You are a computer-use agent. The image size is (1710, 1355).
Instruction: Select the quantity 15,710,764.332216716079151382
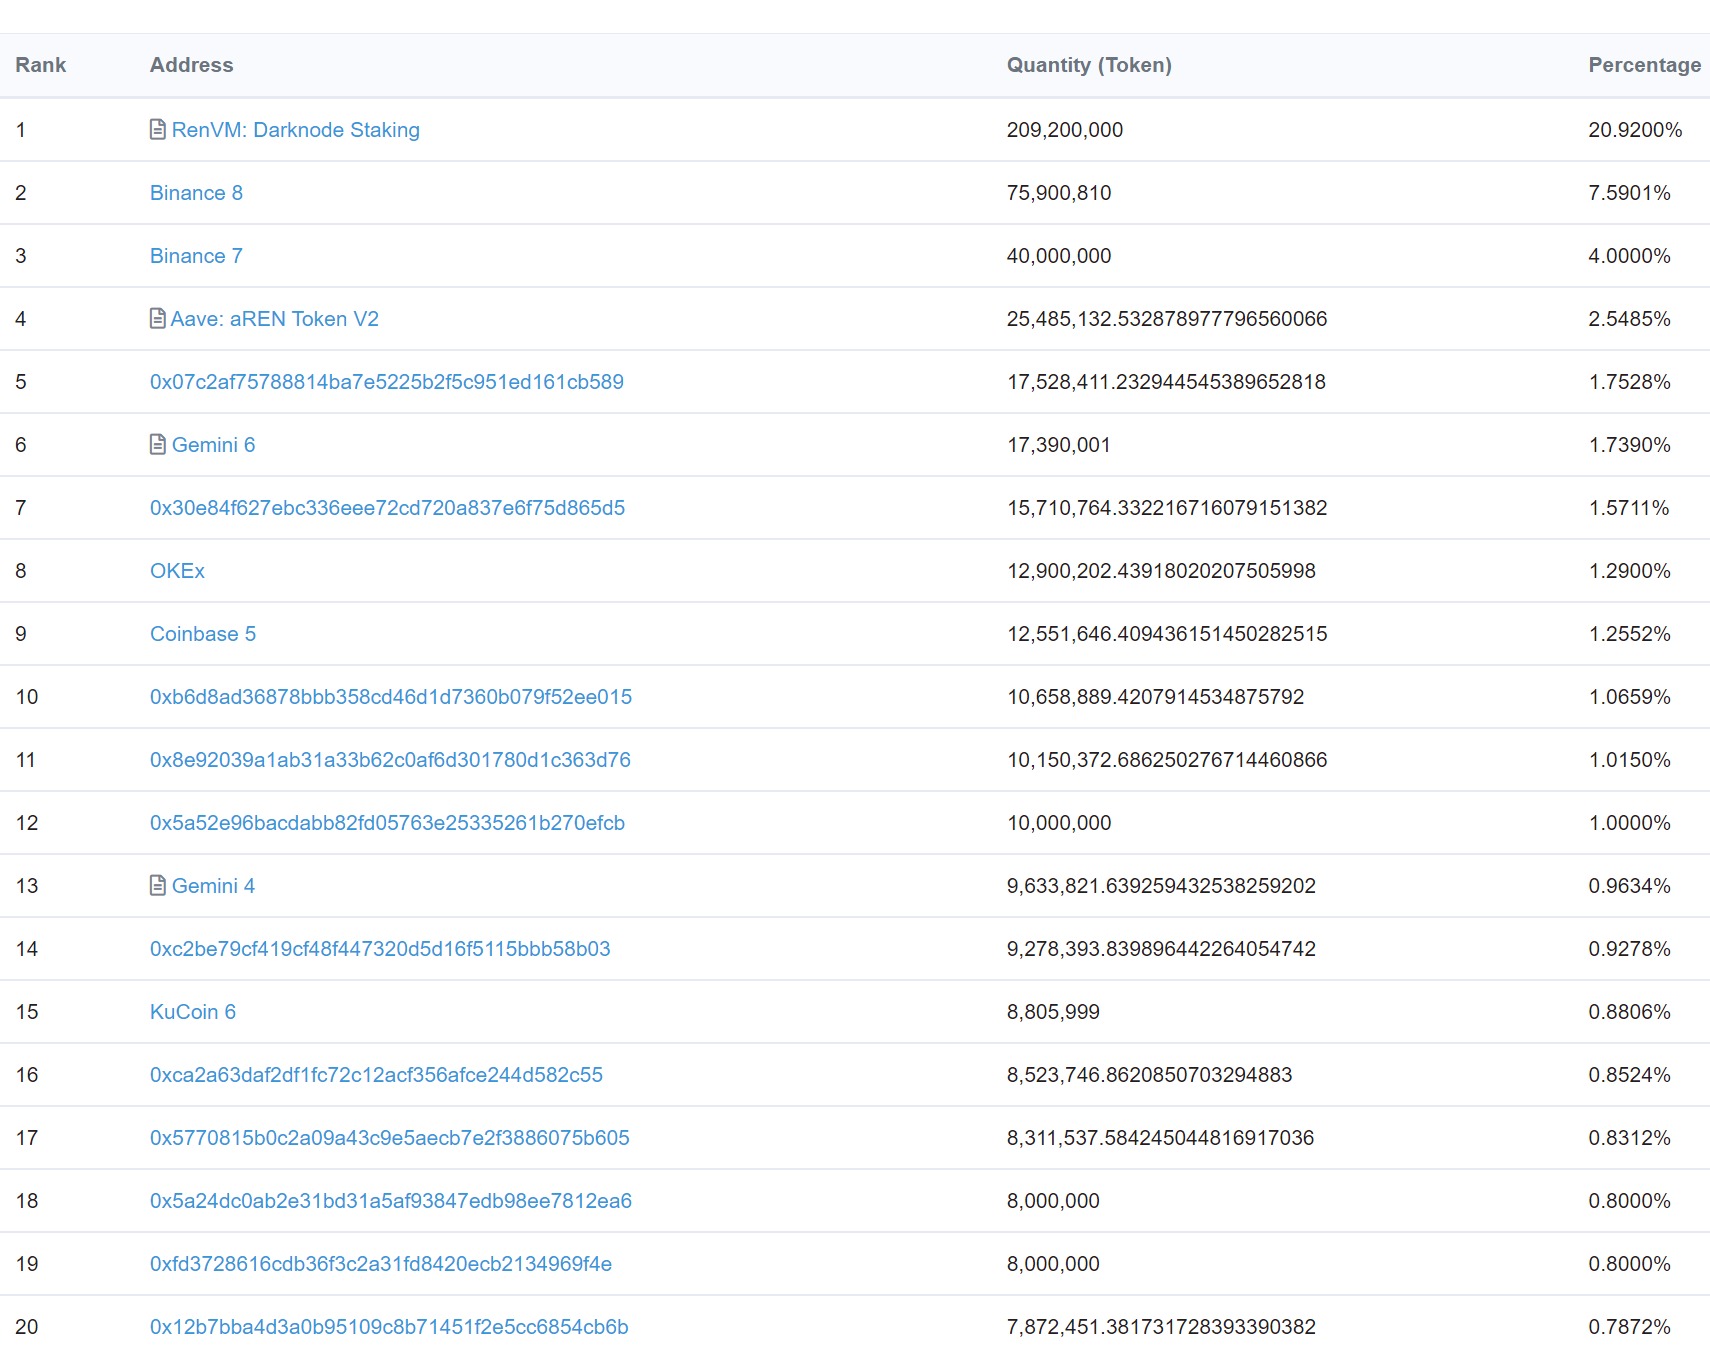coord(1167,508)
